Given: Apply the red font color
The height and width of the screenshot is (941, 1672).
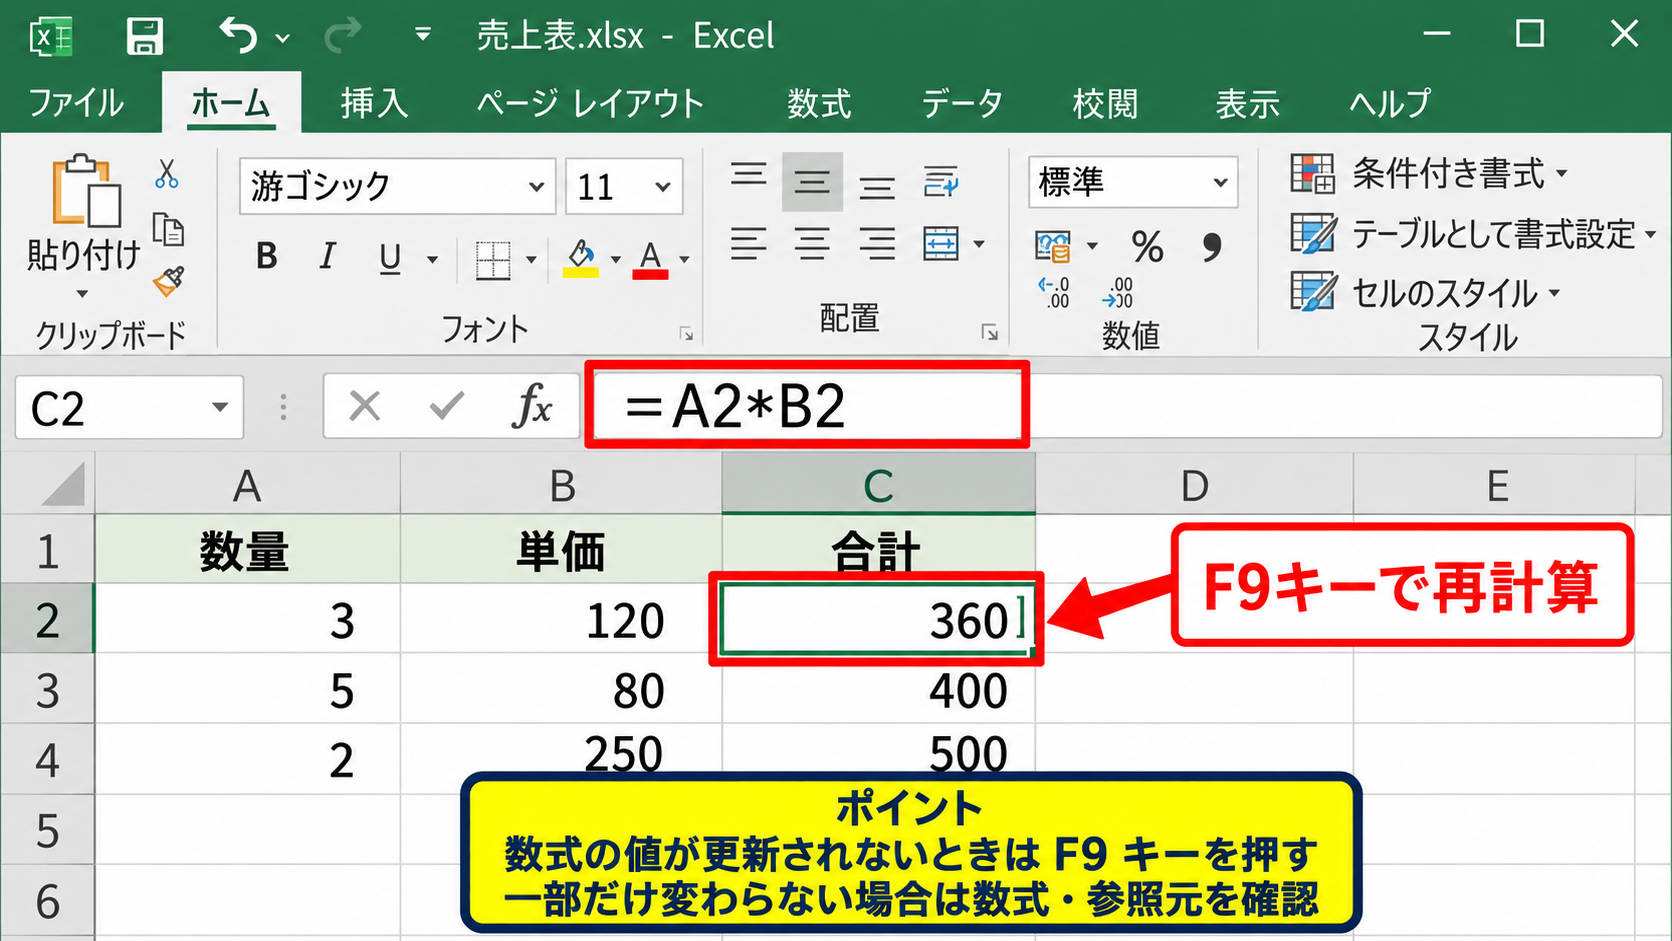Looking at the screenshot, I should point(650,258).
